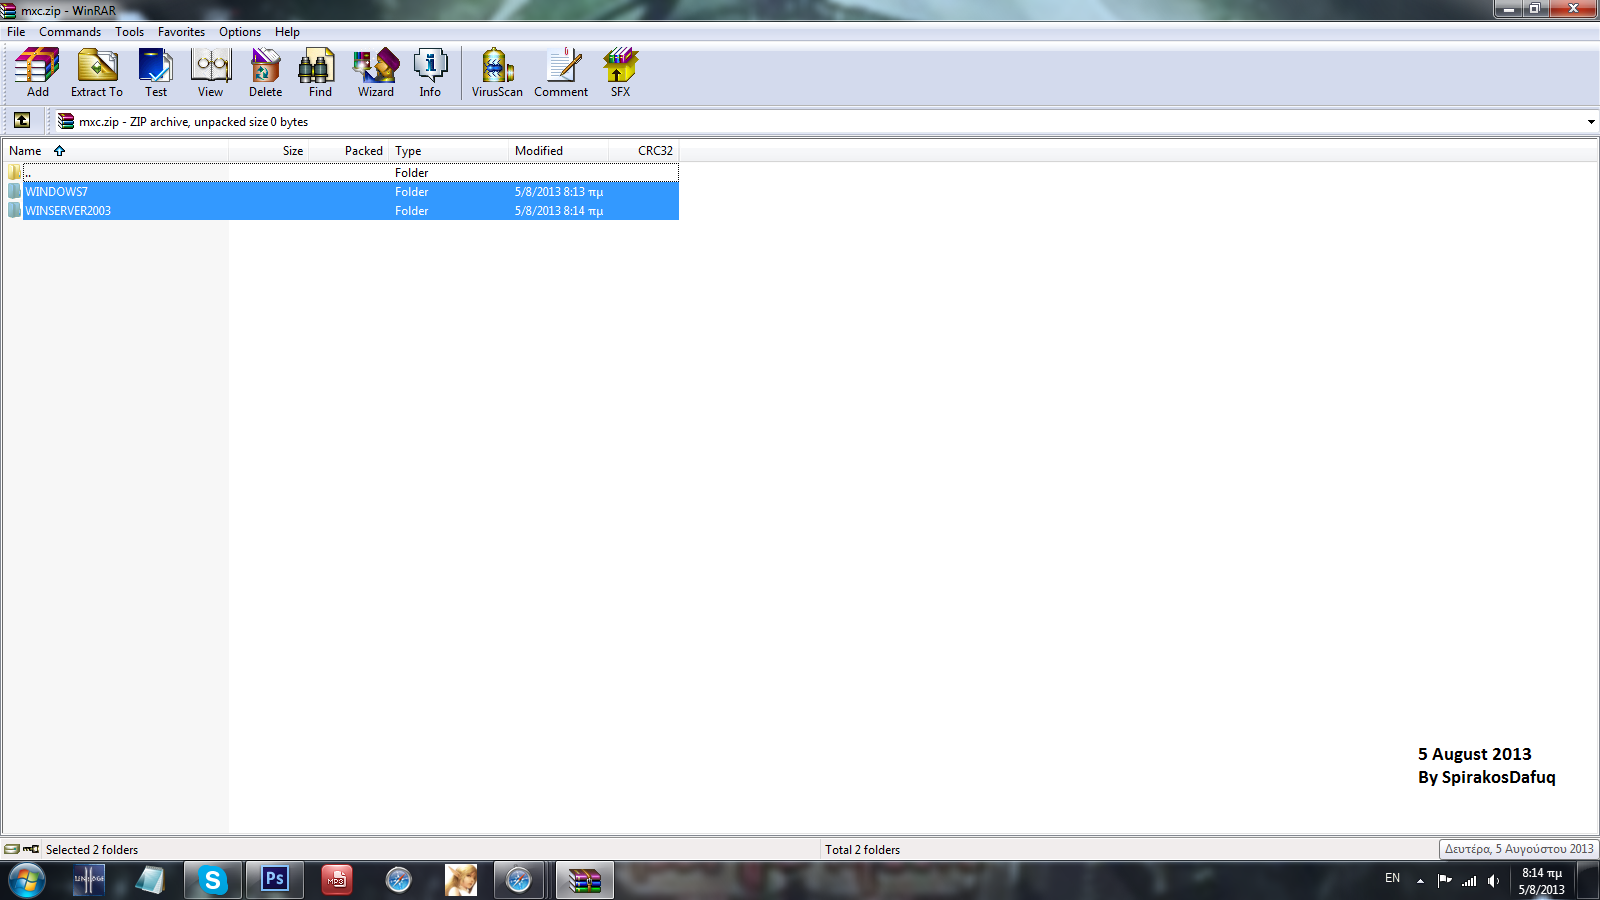Screen dimensions: 1600x900
Task: Expand the archive path dropdown
Action: coord(1590,122)
